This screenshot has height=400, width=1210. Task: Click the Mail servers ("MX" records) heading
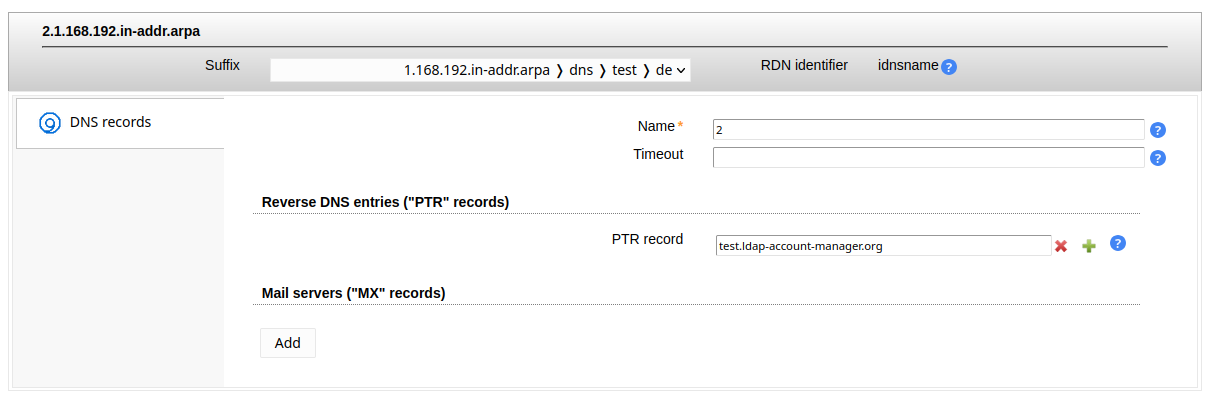pyautogui.click(x=353, y=293)
